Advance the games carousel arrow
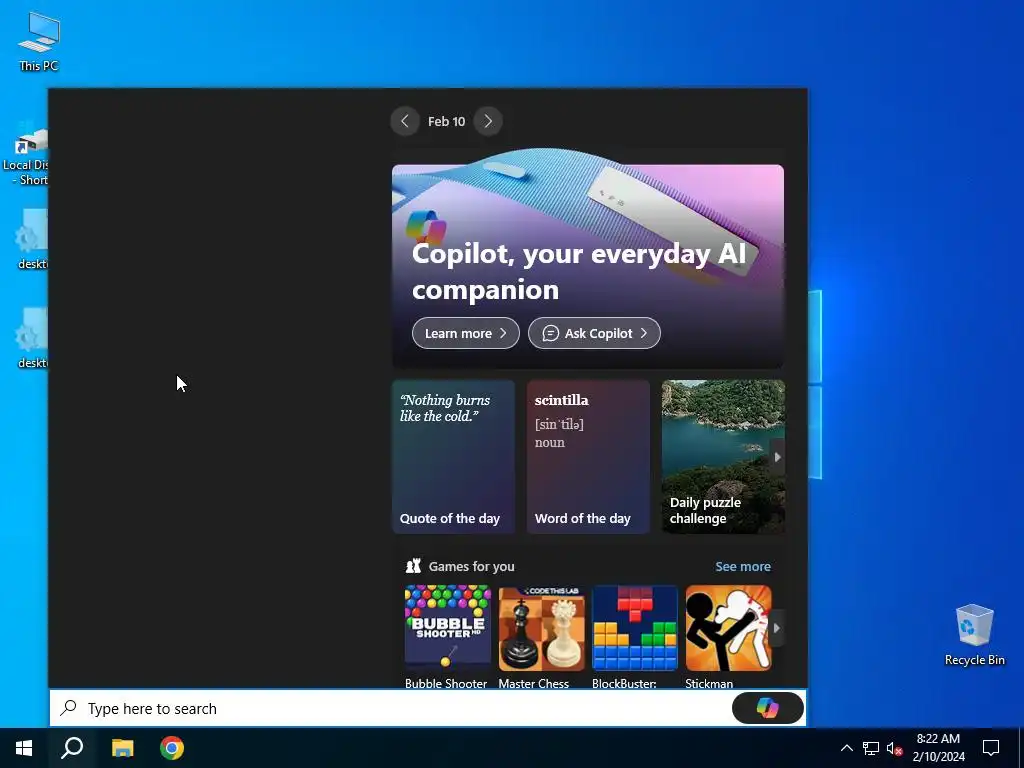Viewport: 1024px width, 768px height. click(776, 628)
